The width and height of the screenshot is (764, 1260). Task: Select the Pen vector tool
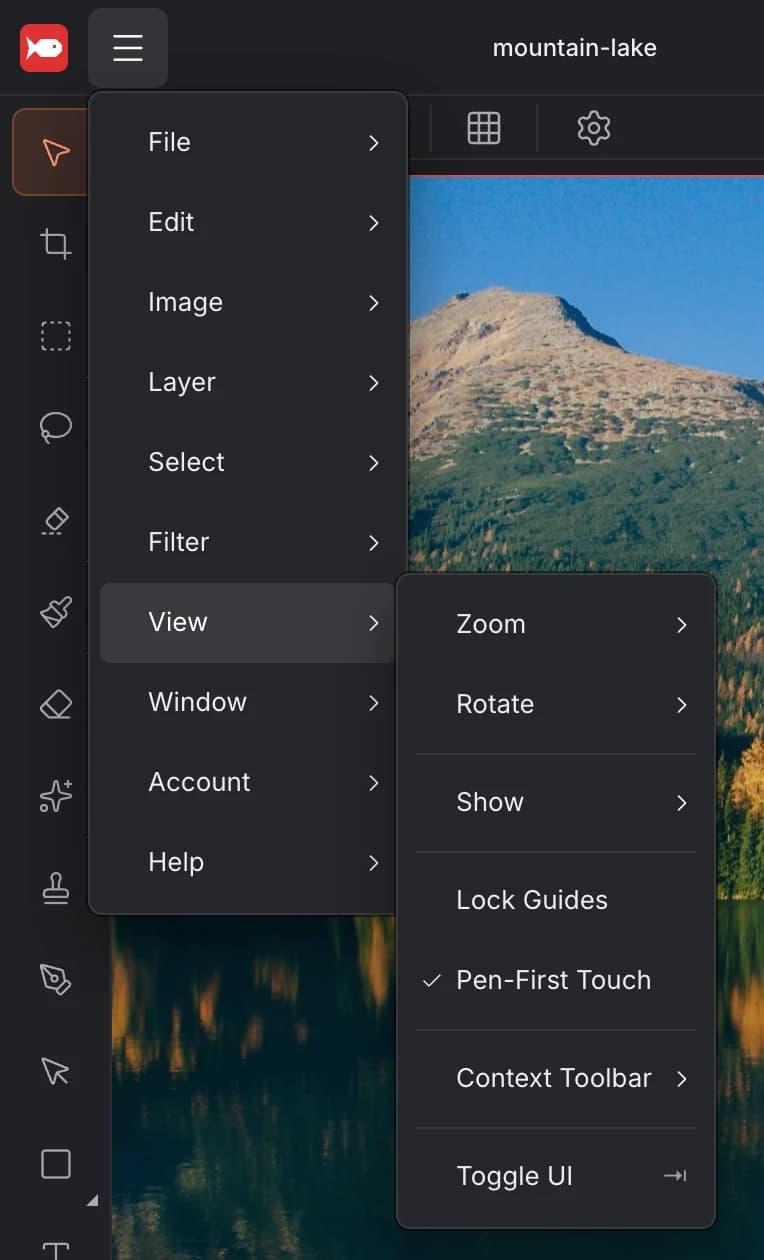pyautogui.click(x=55, y=980)
